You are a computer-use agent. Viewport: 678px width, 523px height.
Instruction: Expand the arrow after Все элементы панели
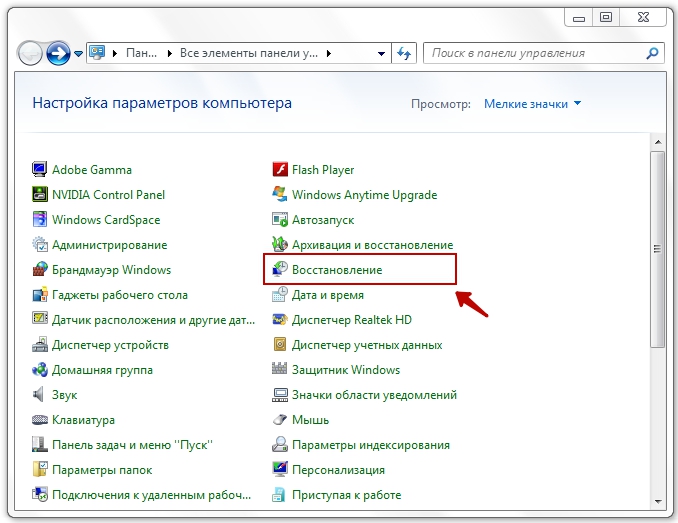(x=329, y=54)
